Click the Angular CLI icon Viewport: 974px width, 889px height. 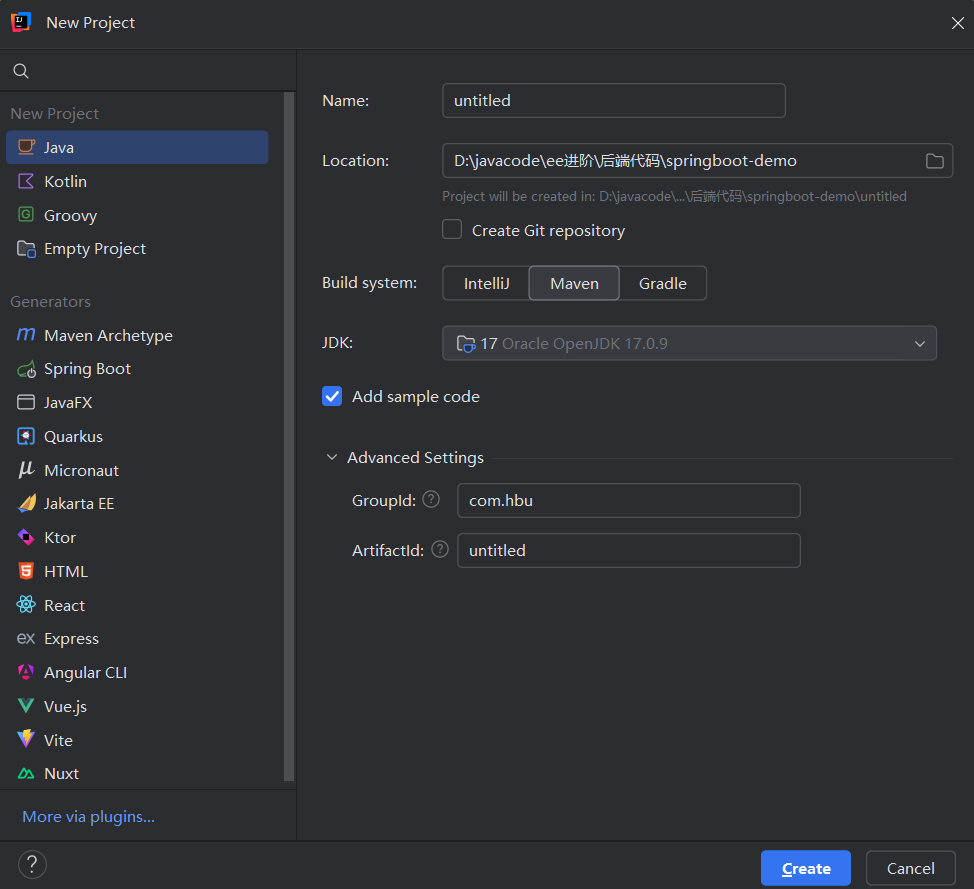pos(26,672)
